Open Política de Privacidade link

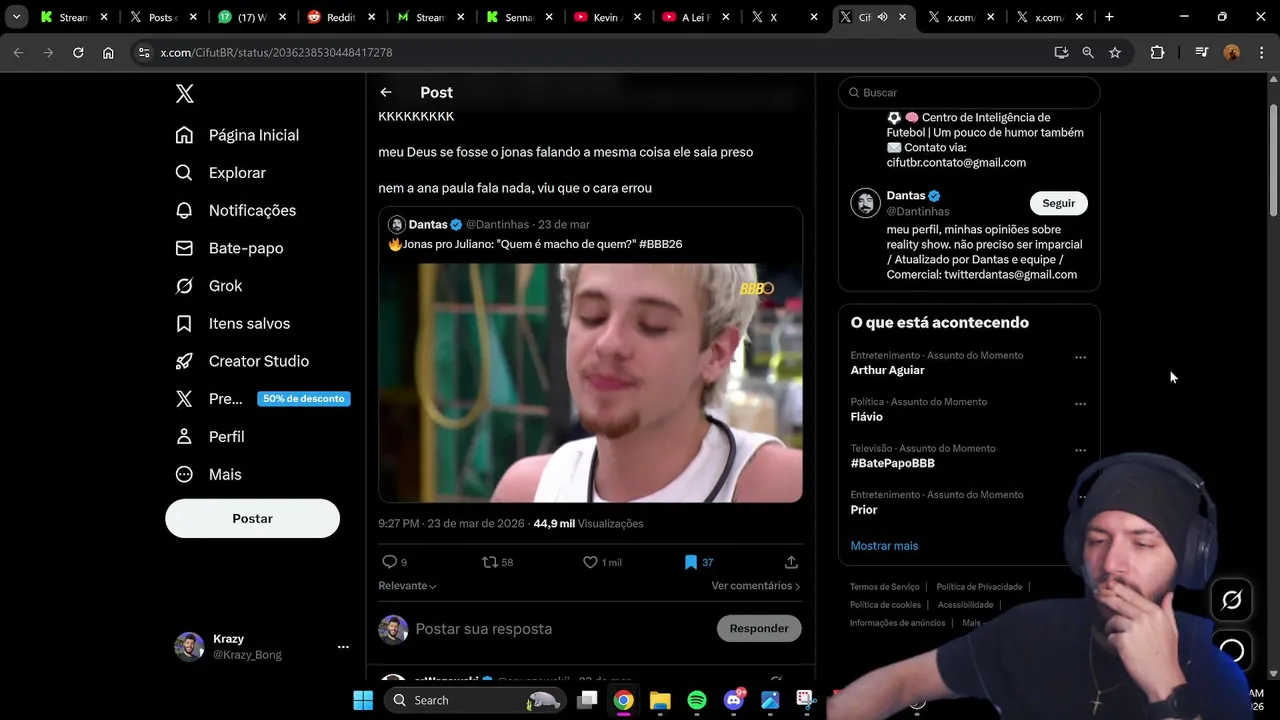(x=979, y=587)
